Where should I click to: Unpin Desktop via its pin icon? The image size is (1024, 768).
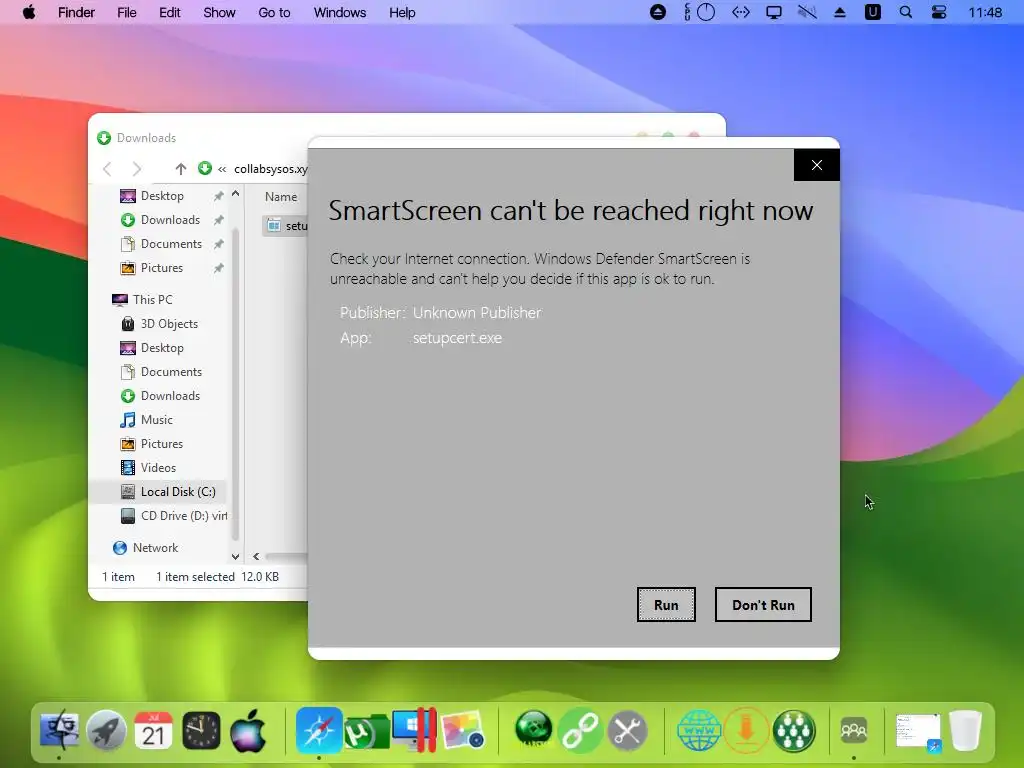[x=218, y=196]
